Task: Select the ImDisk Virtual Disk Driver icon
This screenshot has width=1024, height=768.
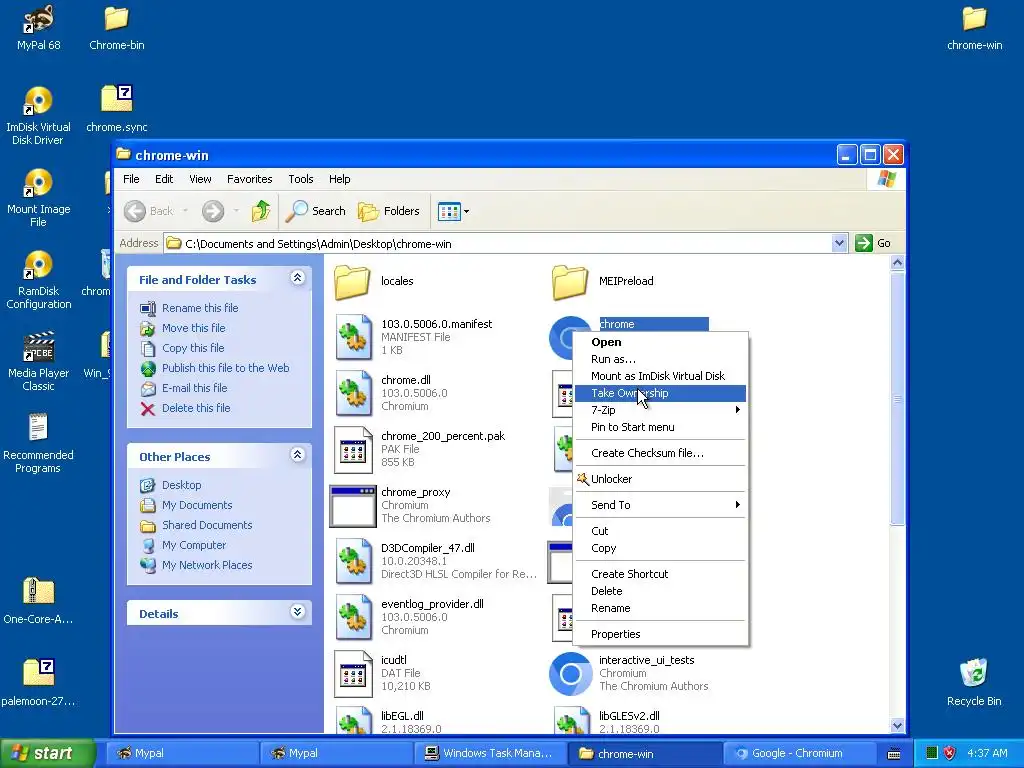Action: tap(39, 116)
